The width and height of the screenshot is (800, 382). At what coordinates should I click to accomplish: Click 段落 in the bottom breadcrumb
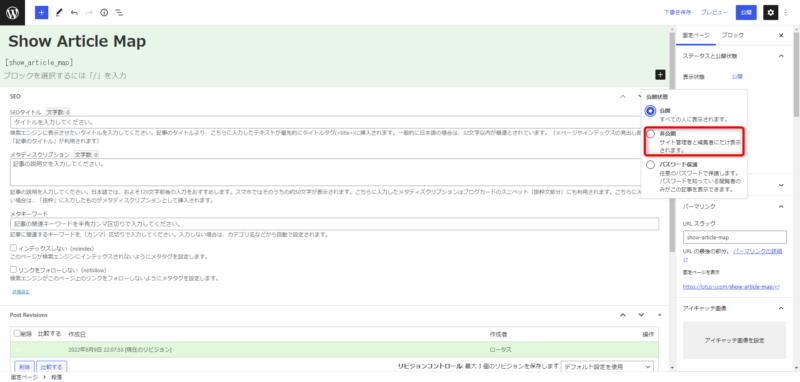point(56,377)
